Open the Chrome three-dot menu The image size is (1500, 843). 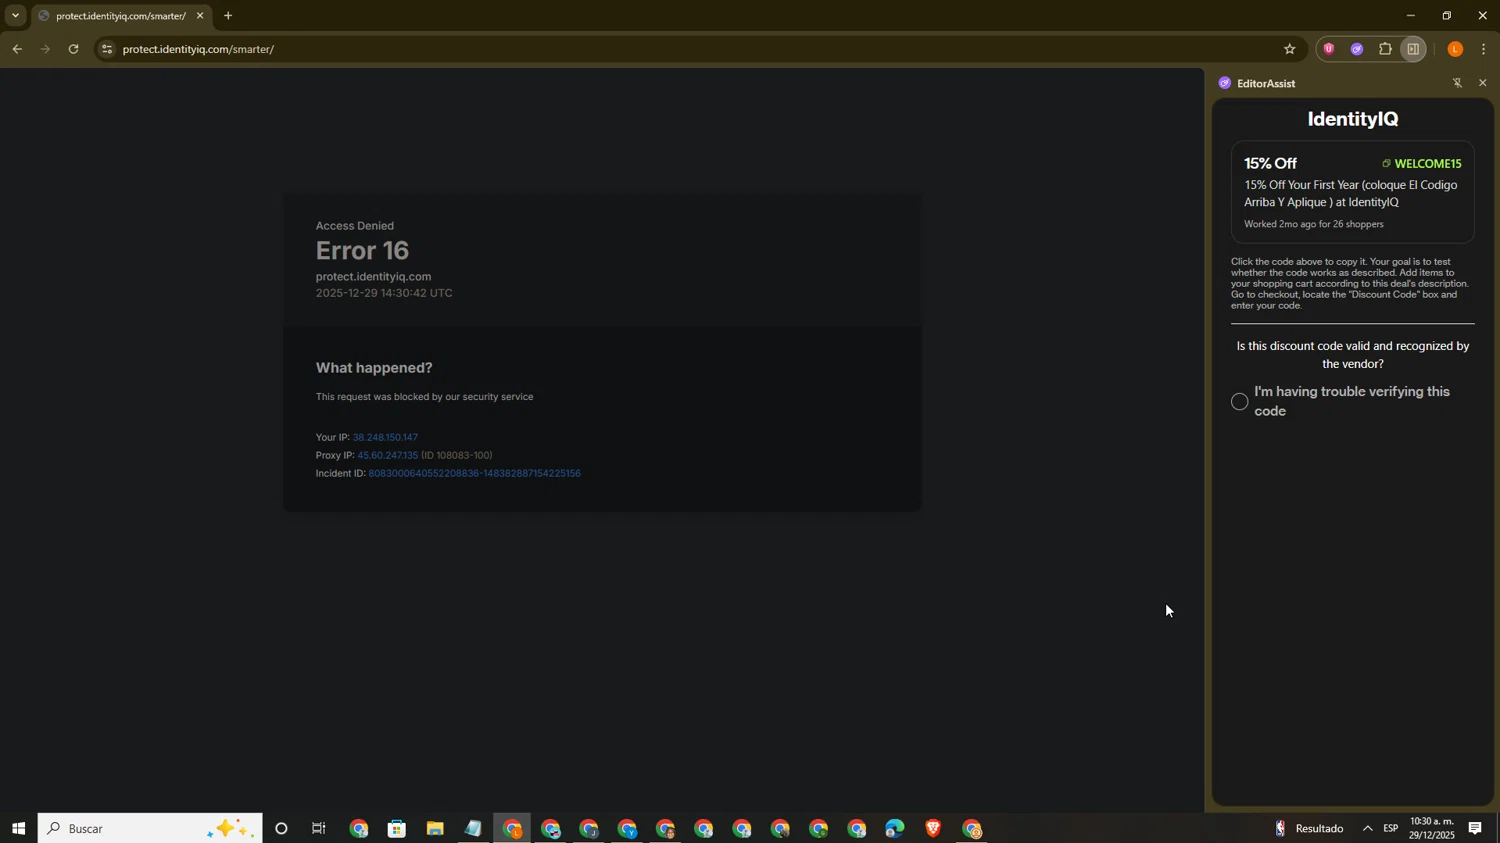click(x=1484, y=49)
